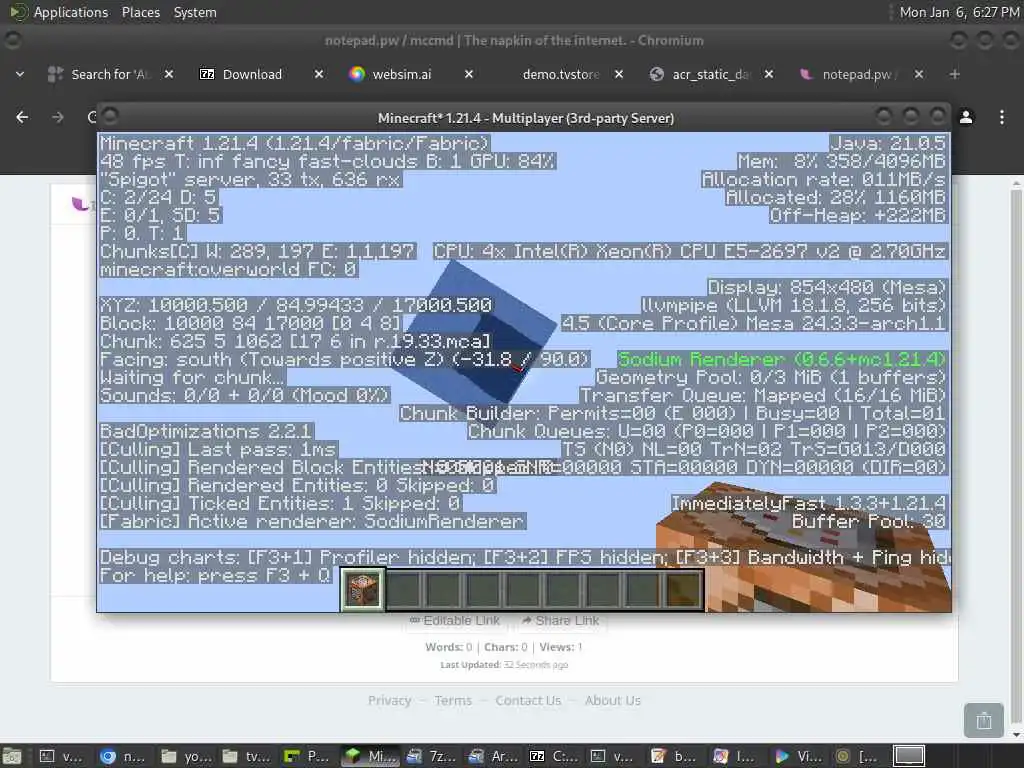The image size is (1024, 768).
Task: Expand Chromium tab search dropdown arrow
Action: (20, 74)
